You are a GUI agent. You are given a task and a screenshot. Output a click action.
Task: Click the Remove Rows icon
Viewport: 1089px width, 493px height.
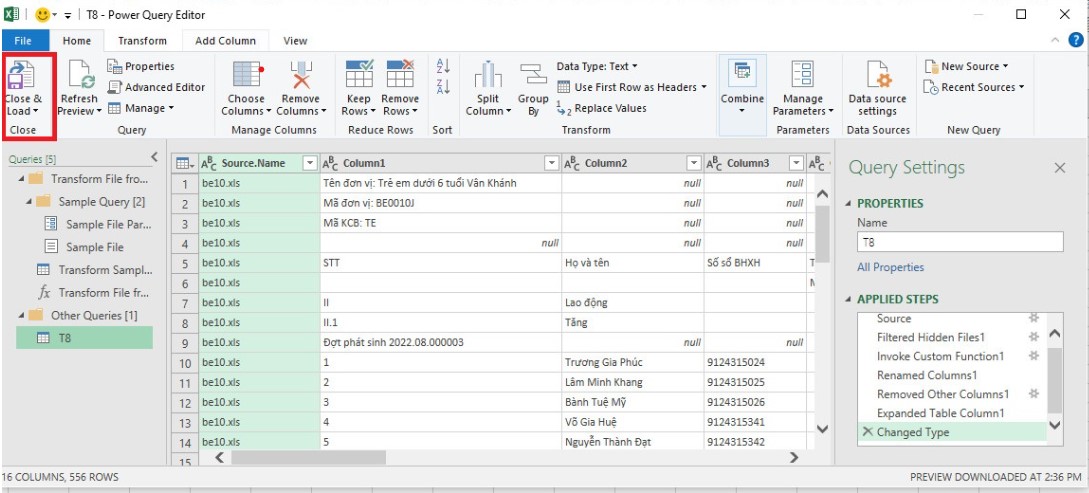pyautogui.click(x=400, y=74)
